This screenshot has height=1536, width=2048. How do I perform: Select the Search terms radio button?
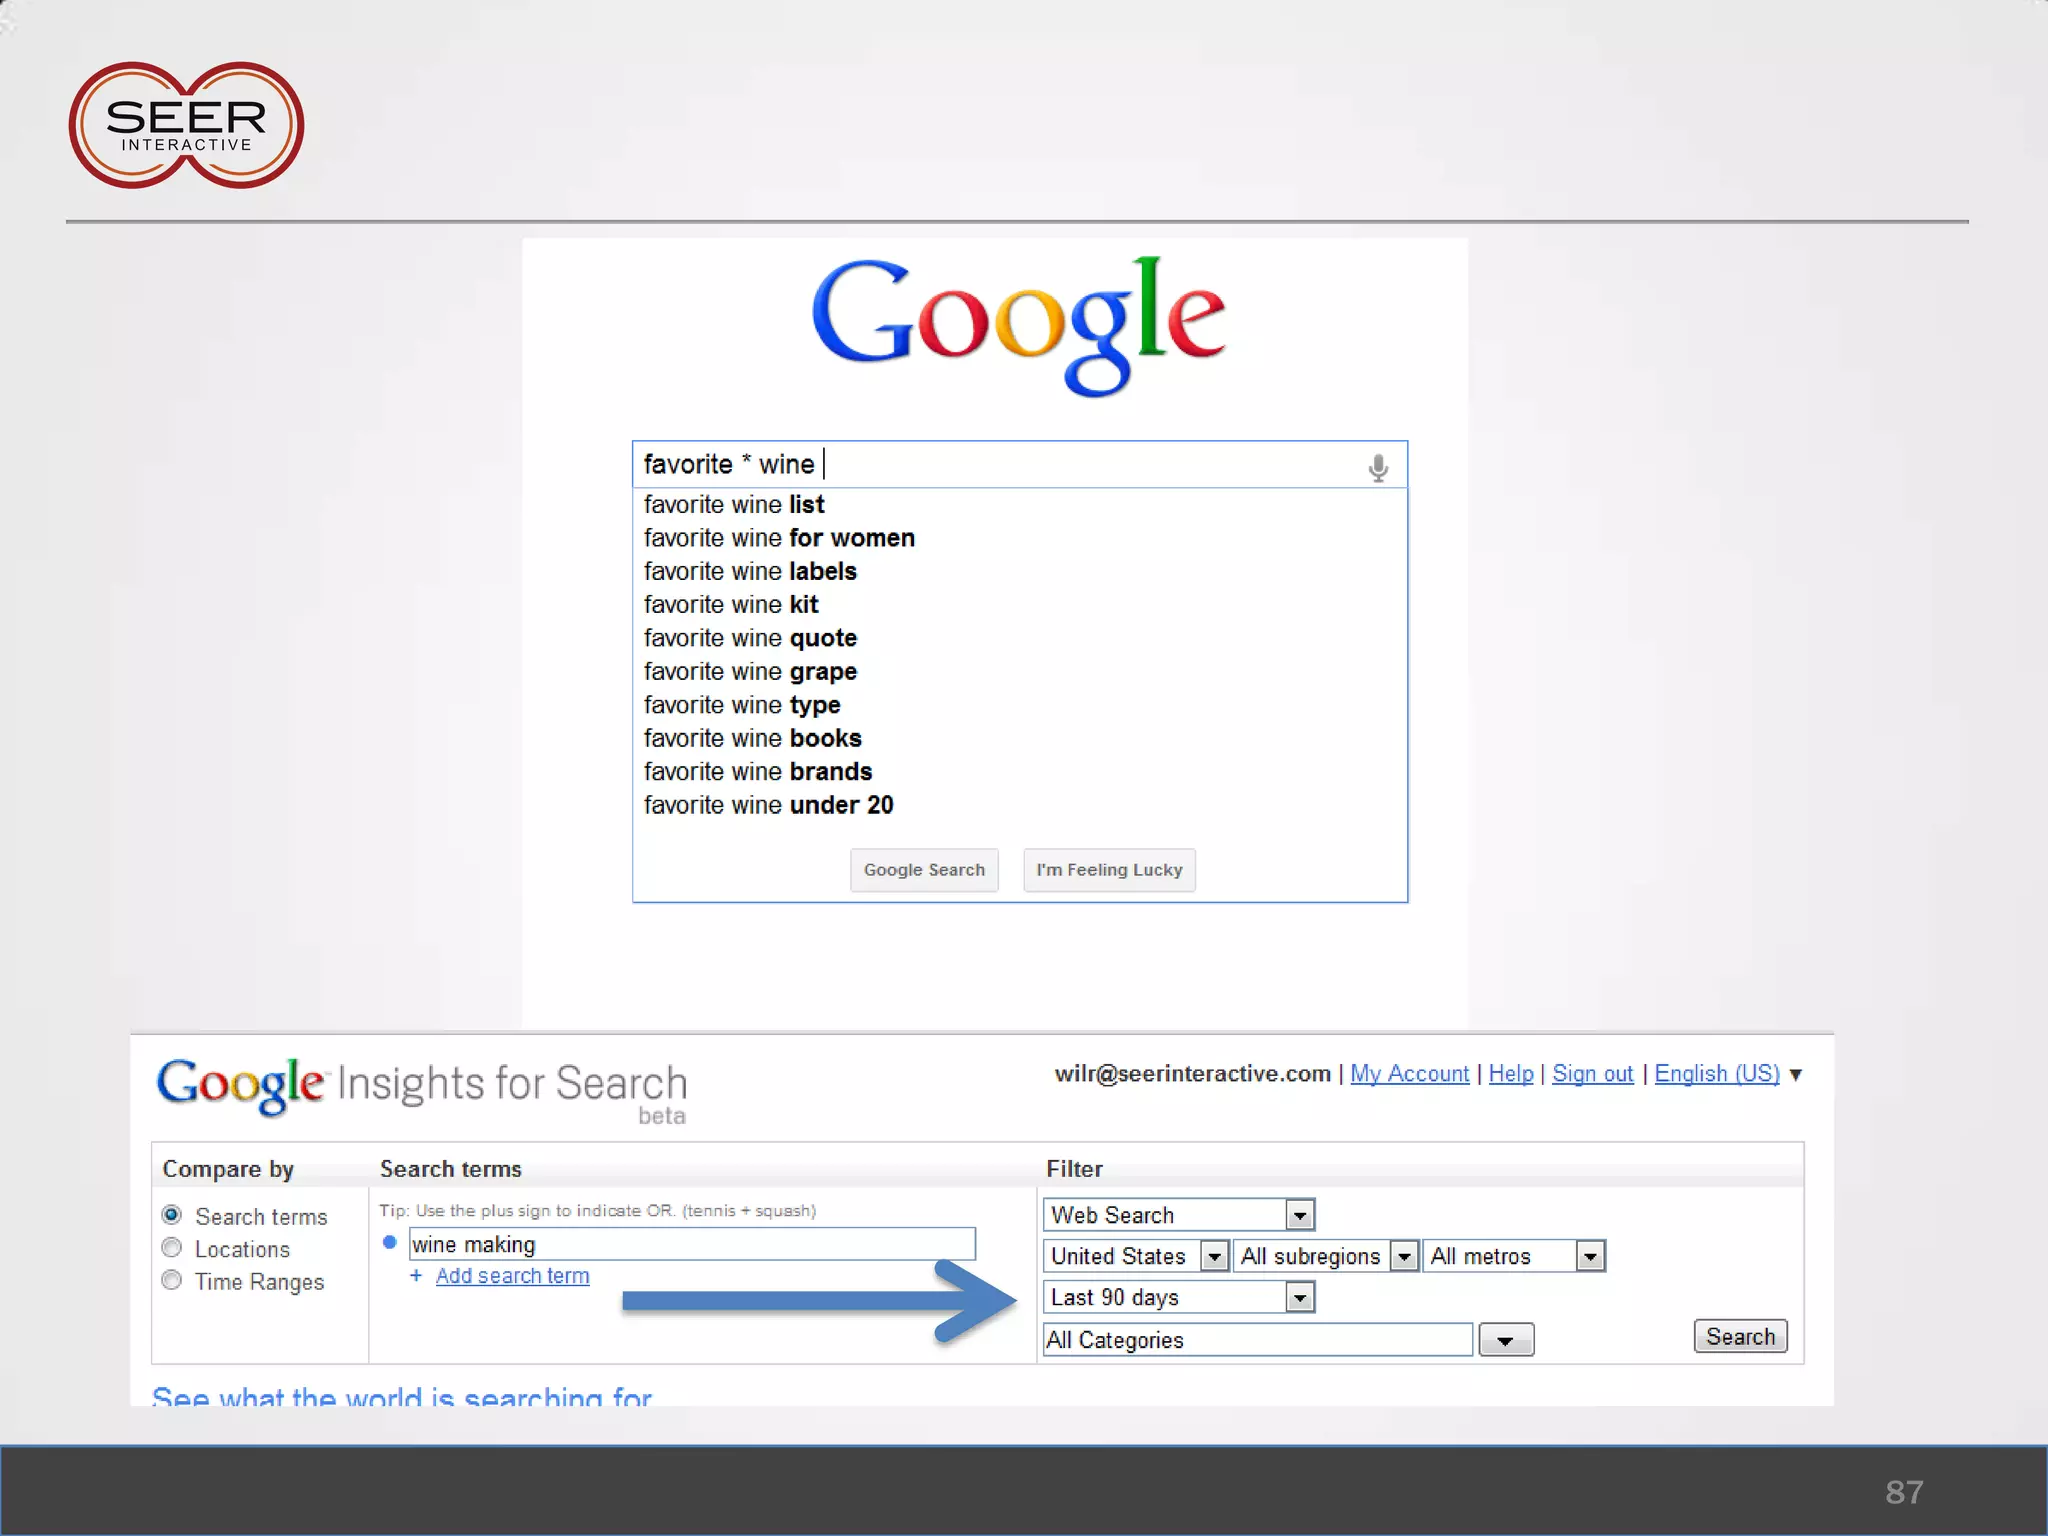[172, 1215]
